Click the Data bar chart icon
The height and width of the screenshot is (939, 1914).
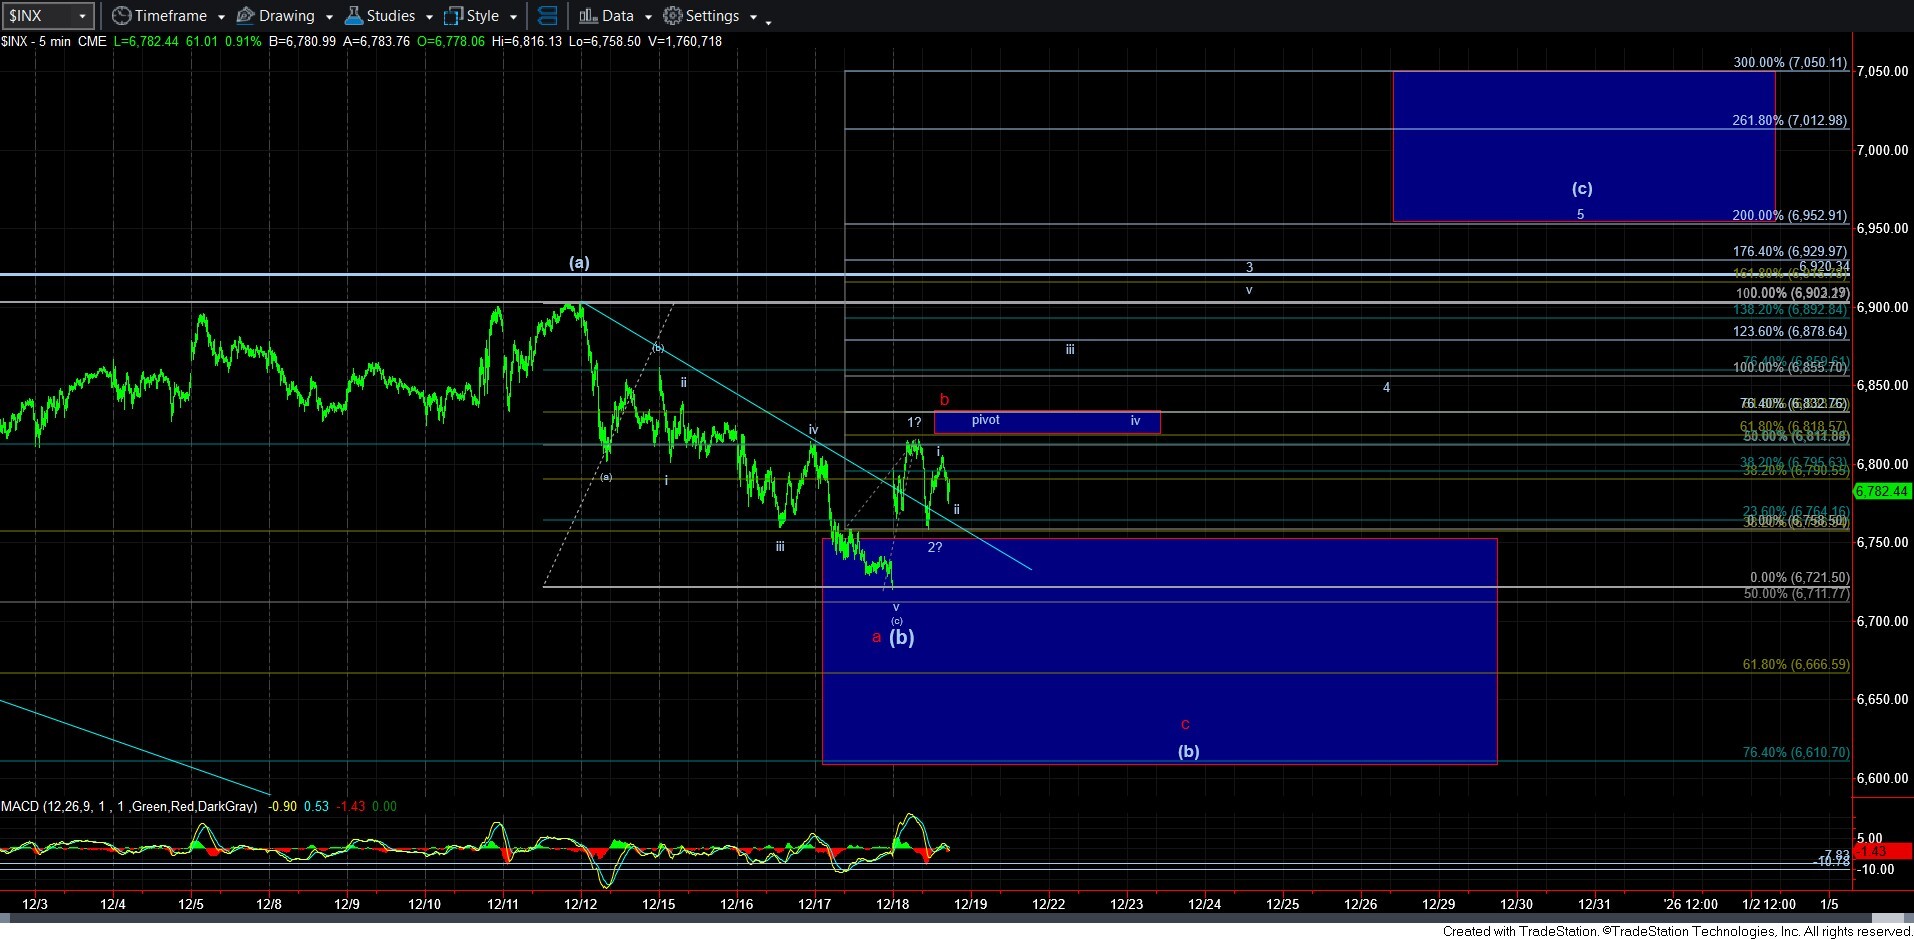[x=587, y=16]
